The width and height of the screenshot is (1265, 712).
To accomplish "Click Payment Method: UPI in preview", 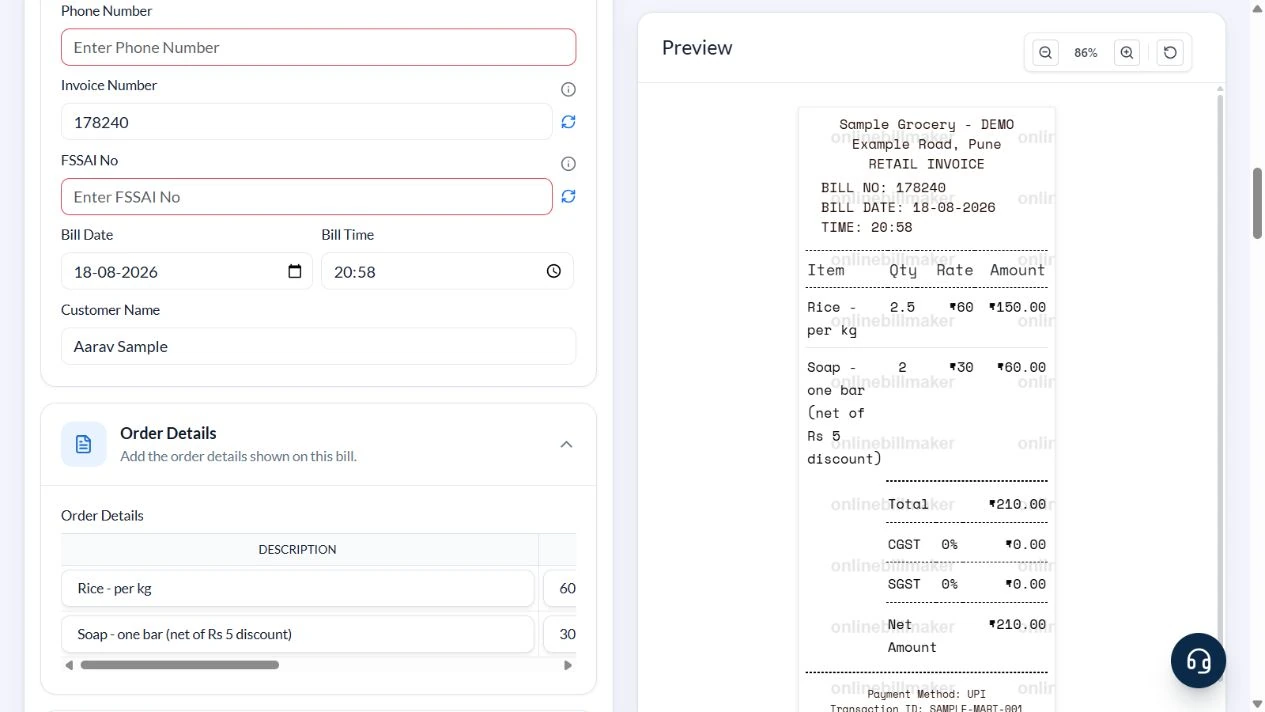I will point(926,694).
